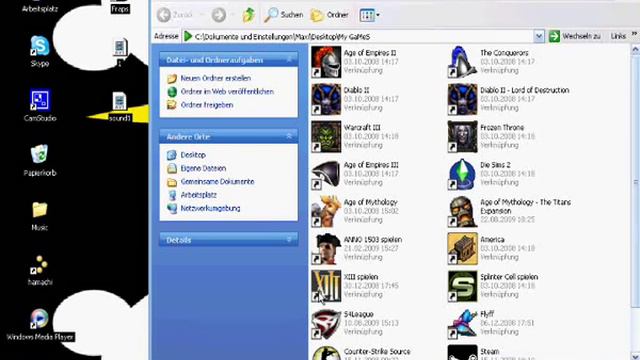Click the scrollbar up arrow

(636, 50)
